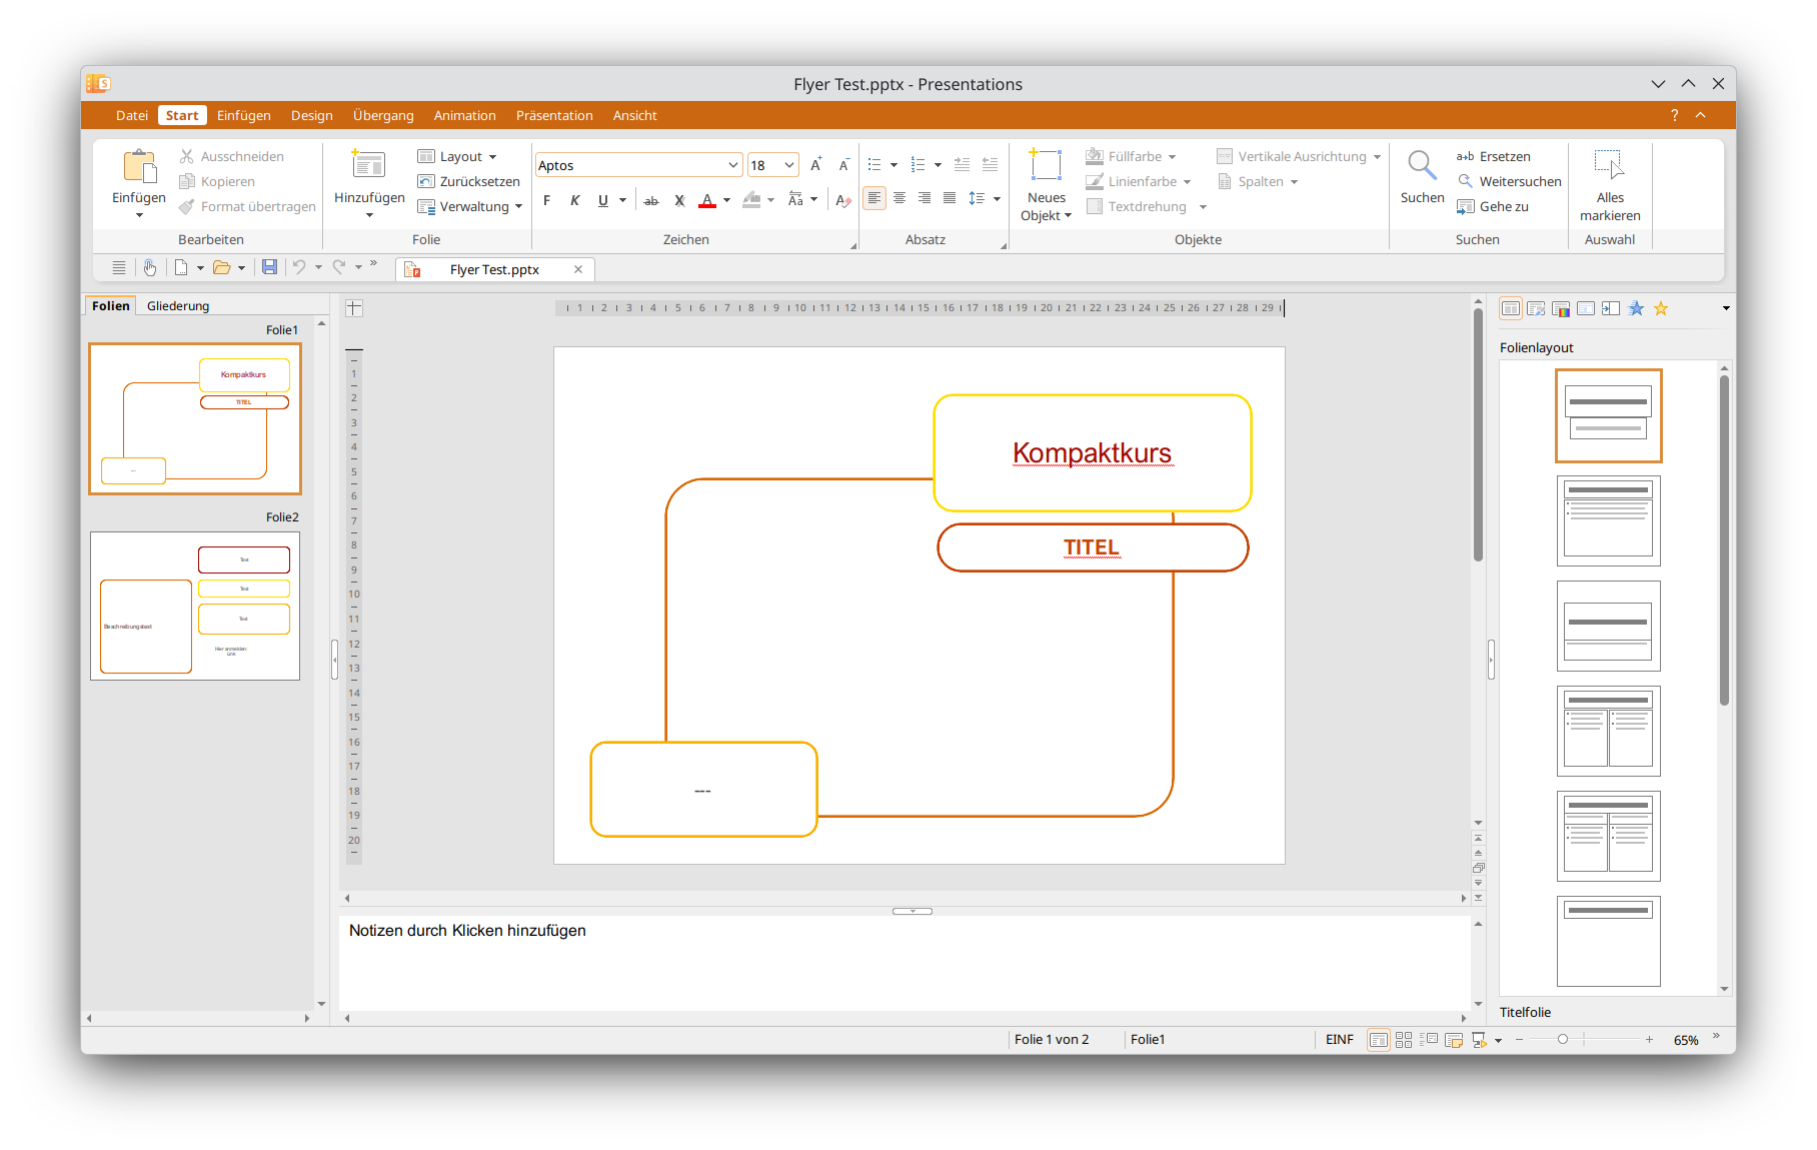Click the Textdrehung button

[x=1137, y=206]
